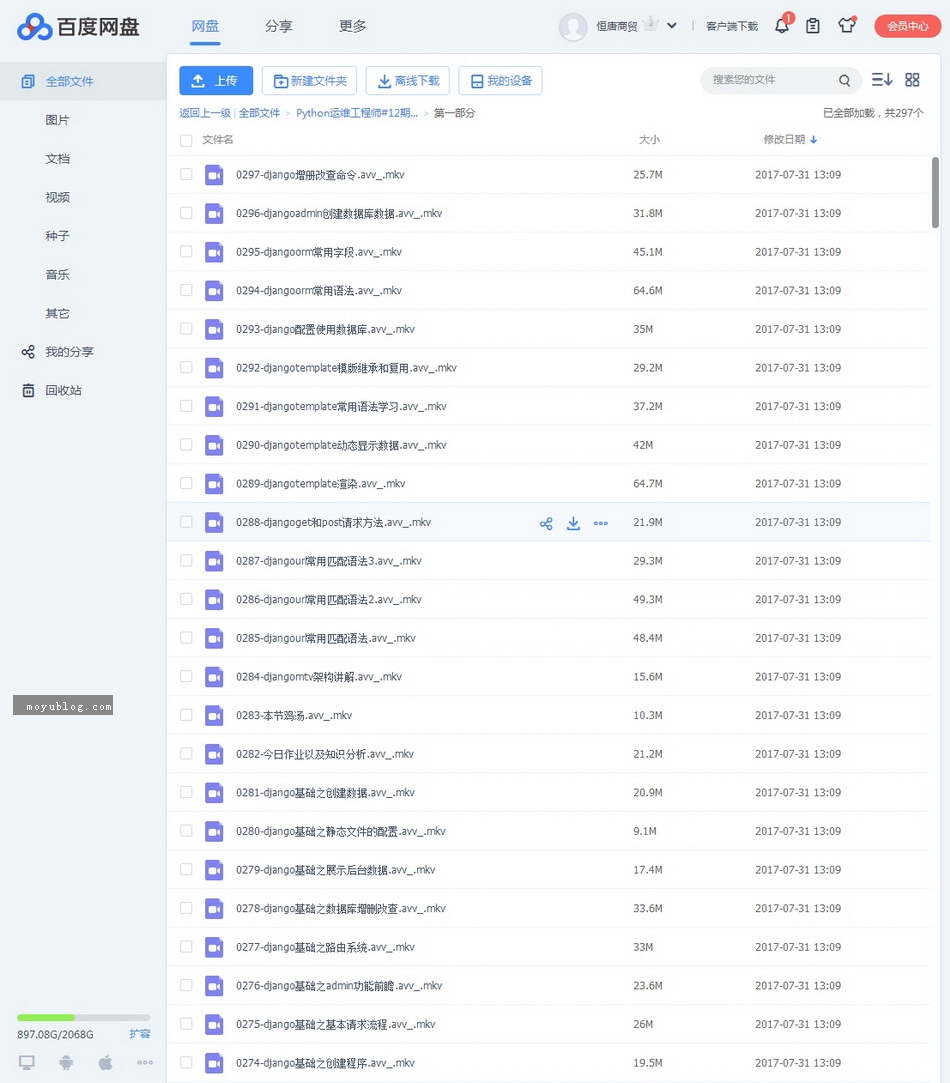Open the notification bell icon
Image resolution: width=950 pixels, height=1083 pixels.
point(782,26)
